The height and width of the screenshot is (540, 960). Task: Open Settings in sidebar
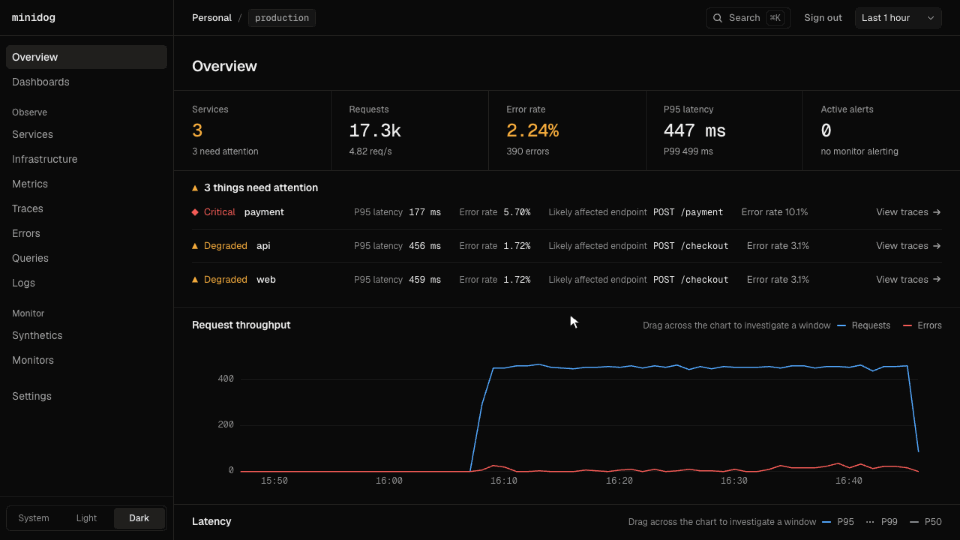click(x=86, y=396)
